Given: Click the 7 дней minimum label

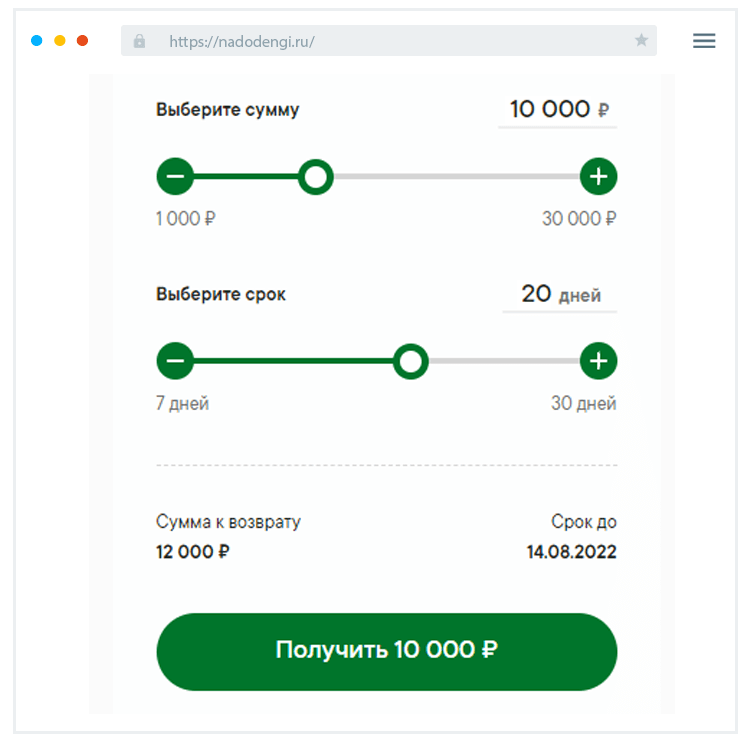Looking at the screenshot, I should [183, 404].
